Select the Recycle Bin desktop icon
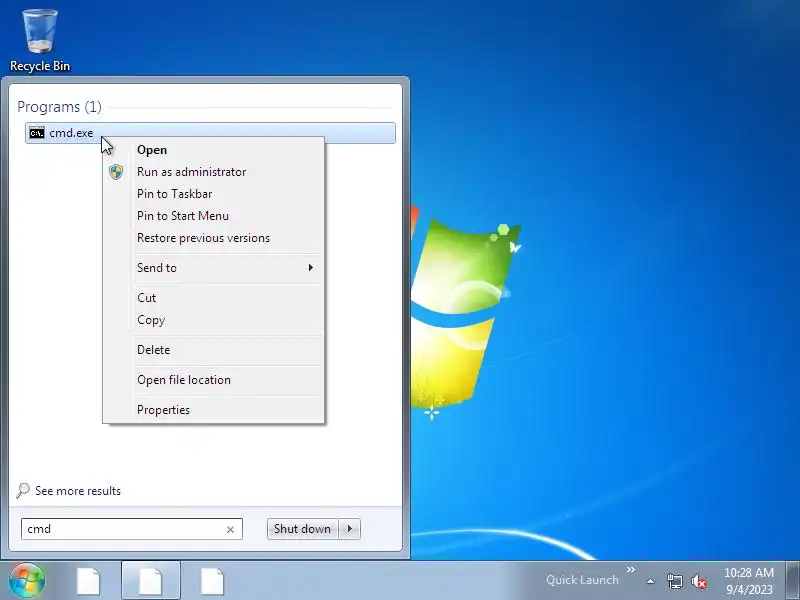 click(x=40, y=40)
